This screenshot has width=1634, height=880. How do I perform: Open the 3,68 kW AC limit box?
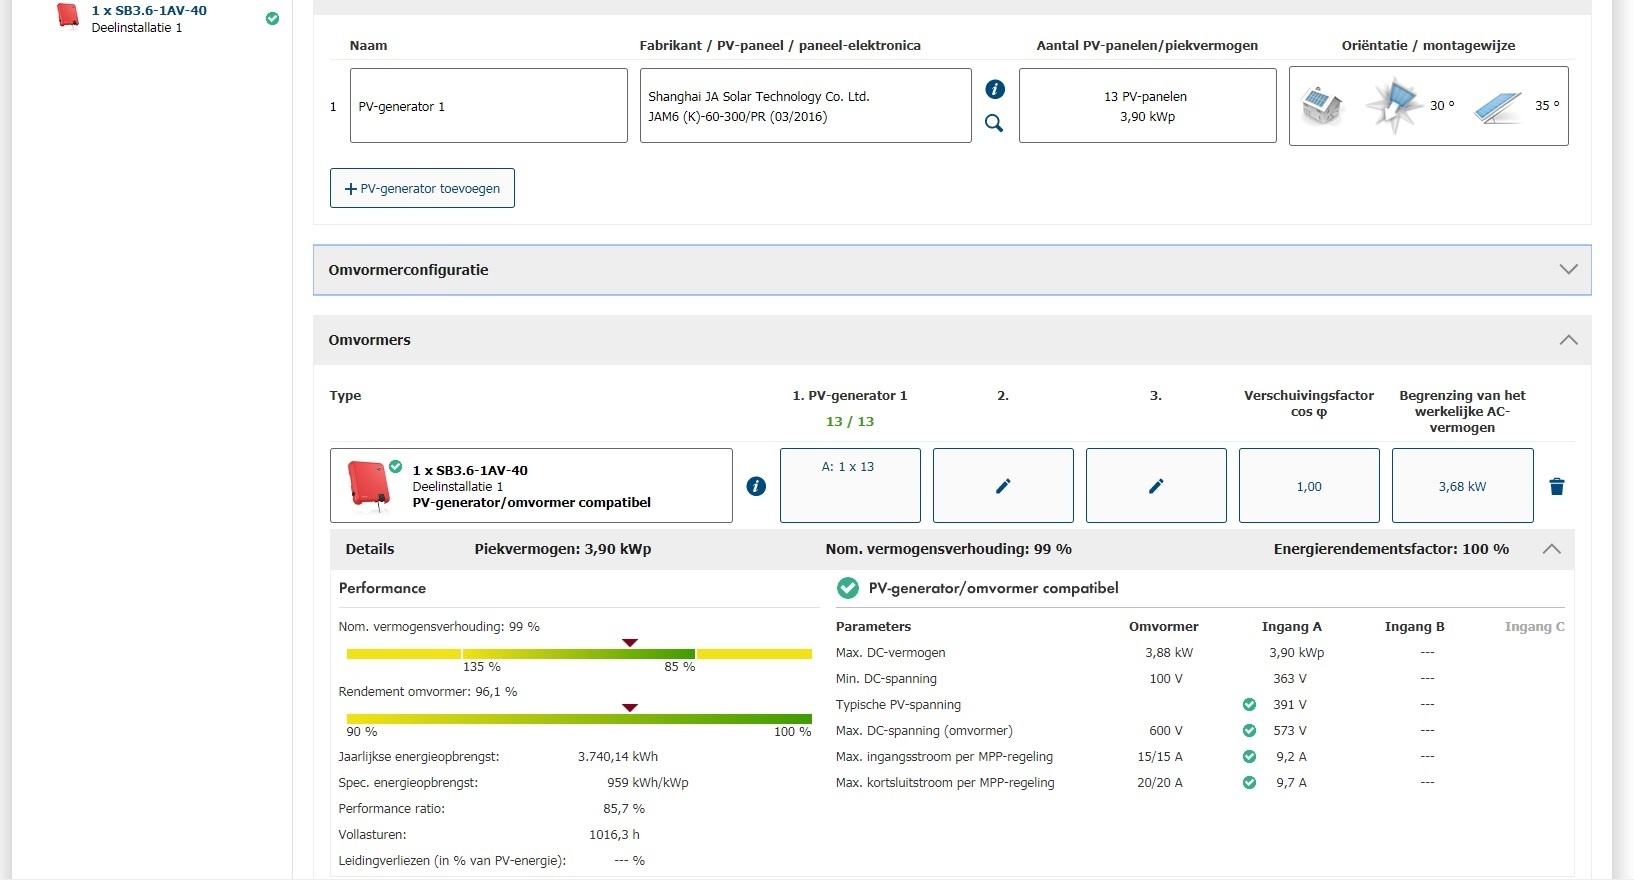pyautogui.click(x=1462, y=486)
